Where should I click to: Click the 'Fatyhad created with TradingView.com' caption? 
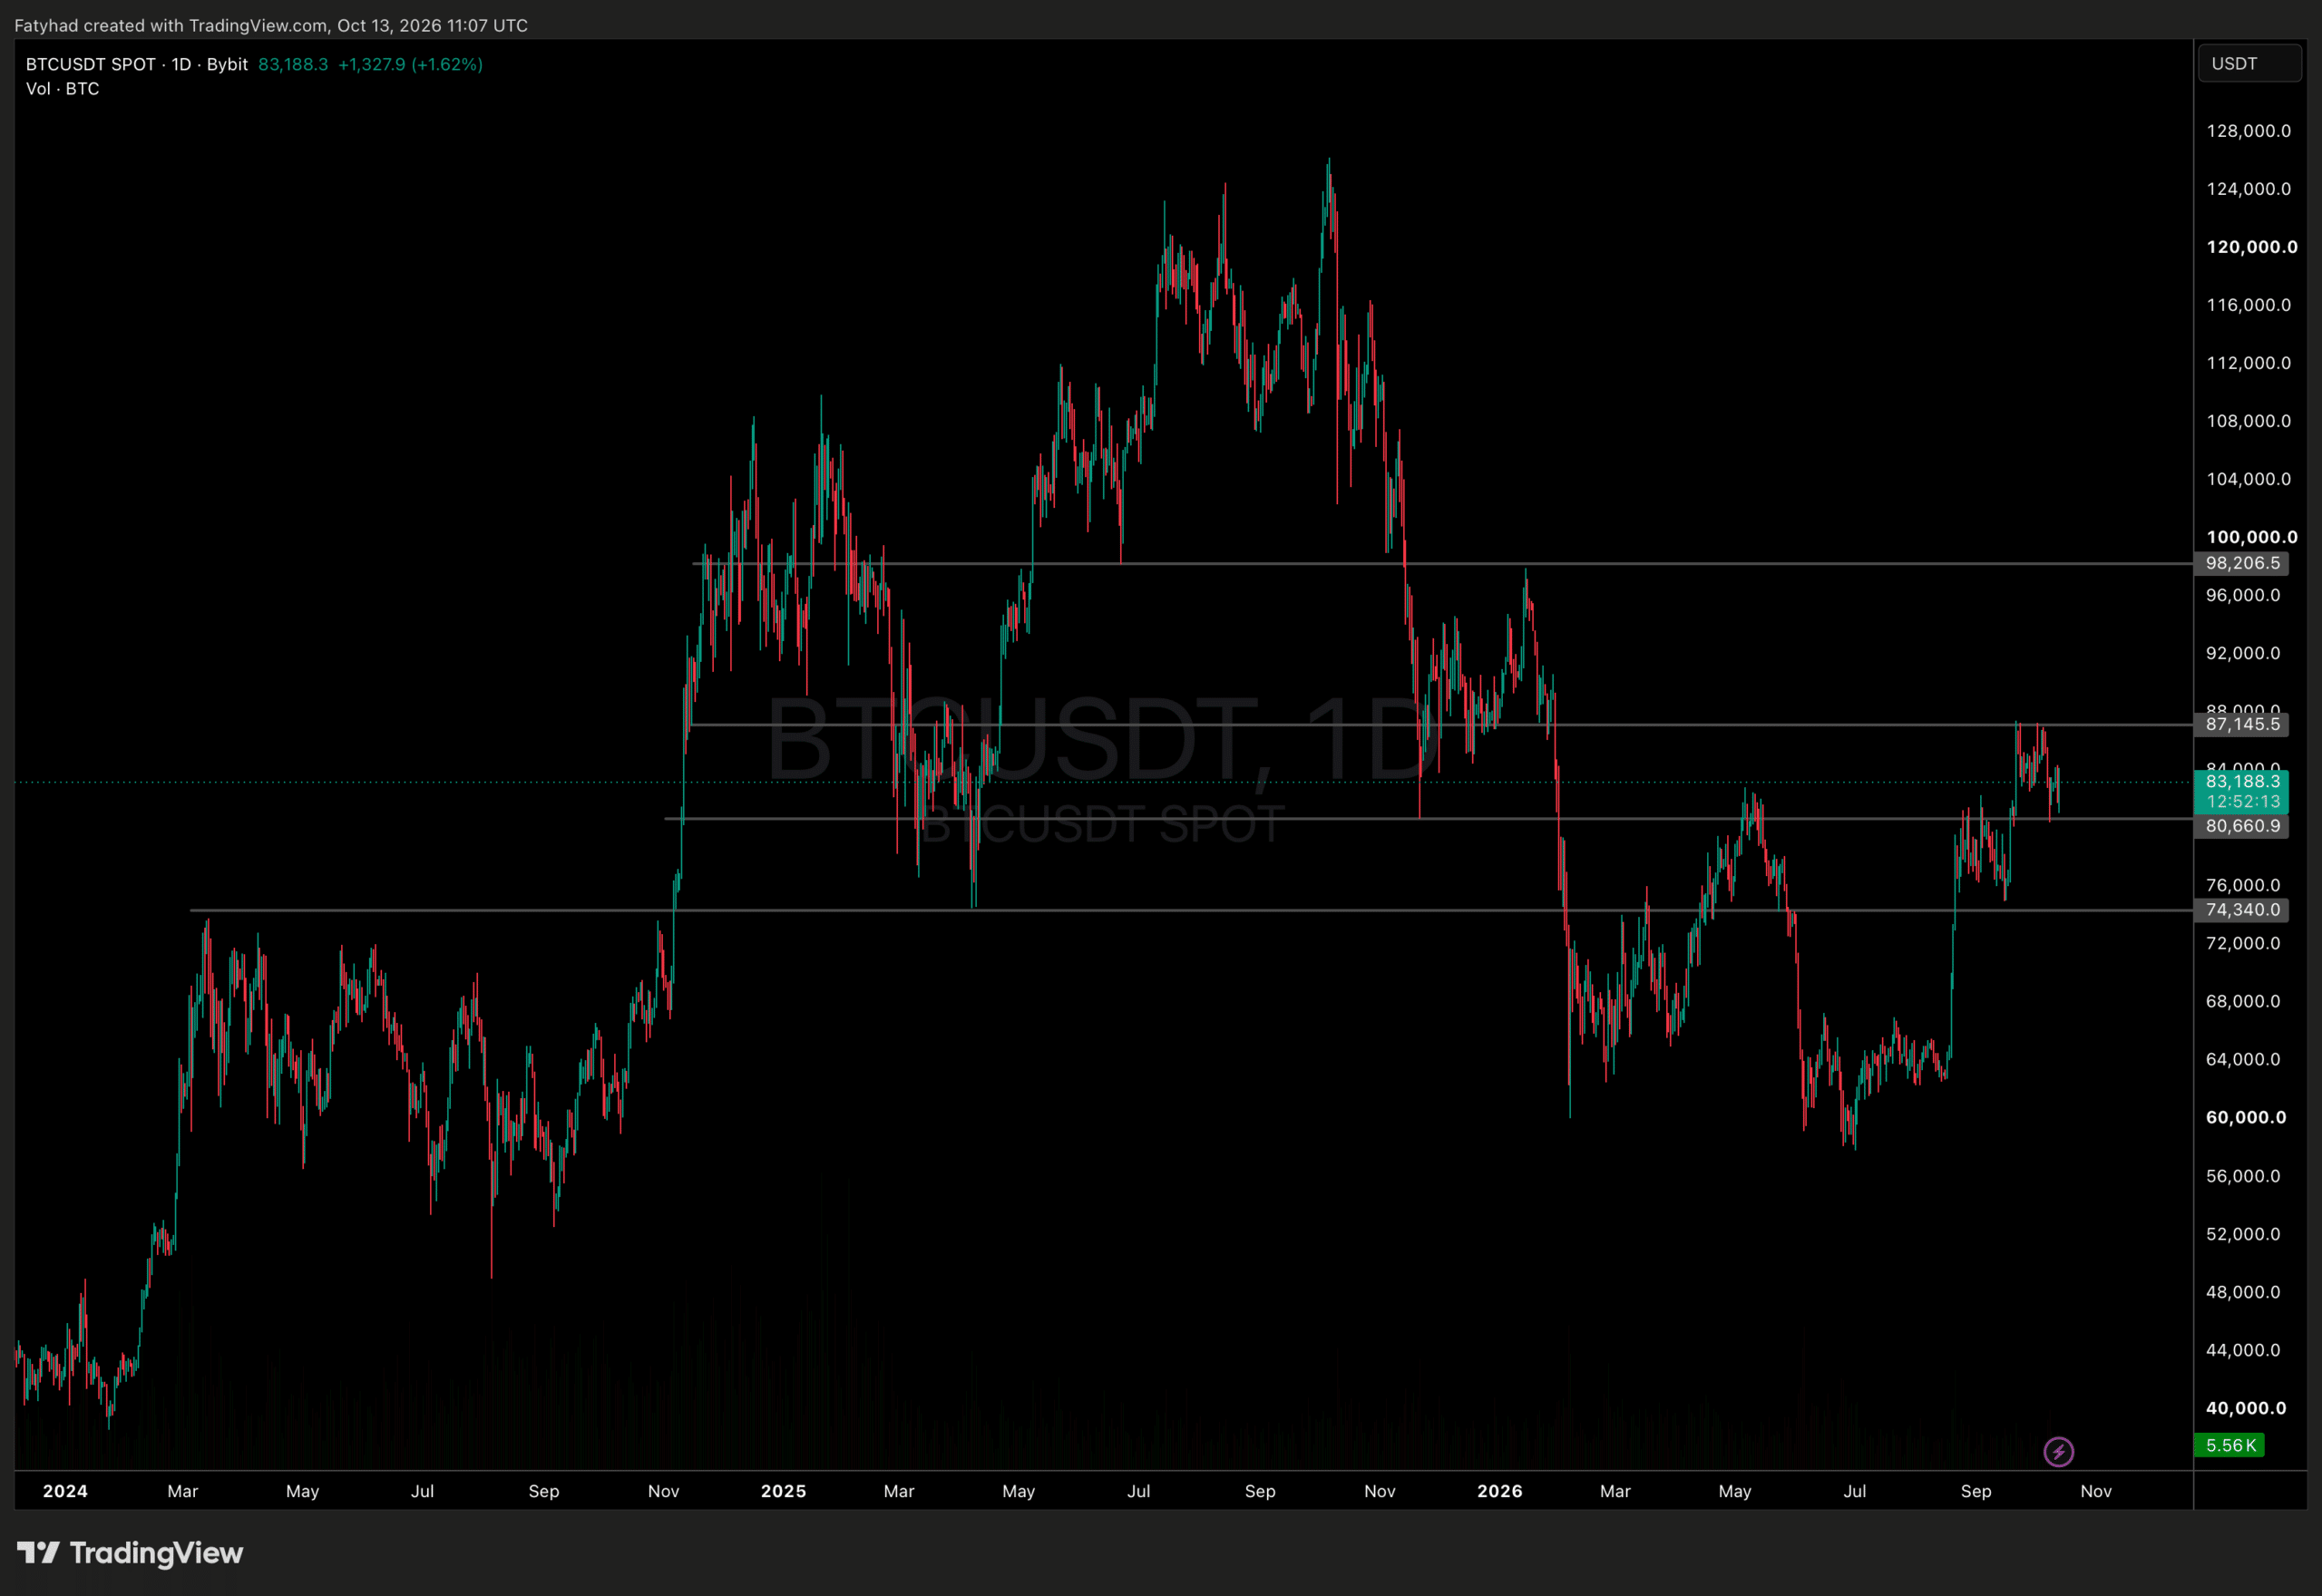click(x=171, y=25)
